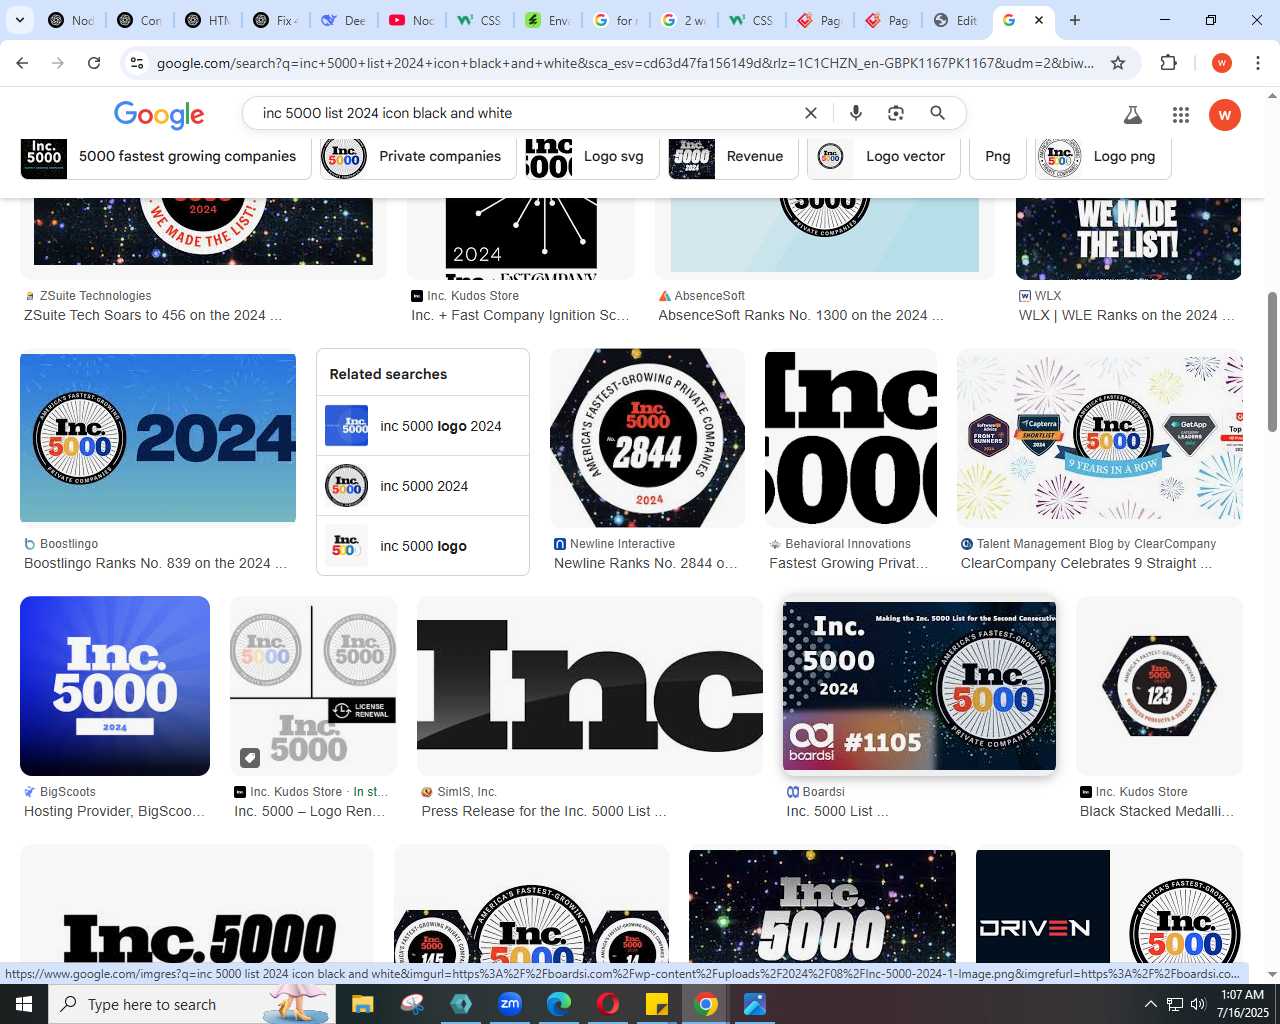1280x1024 pixels.
Task: Select related search 'inc 5000 logo 2024'
Action: [423, 426]
